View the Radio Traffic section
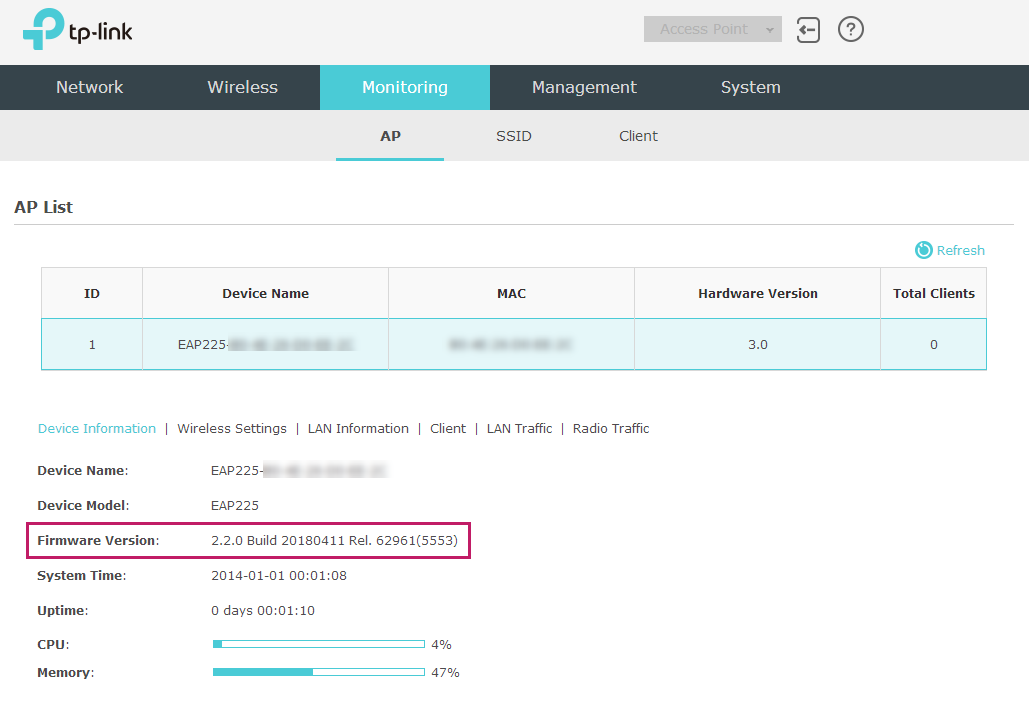 pos(611,428)
